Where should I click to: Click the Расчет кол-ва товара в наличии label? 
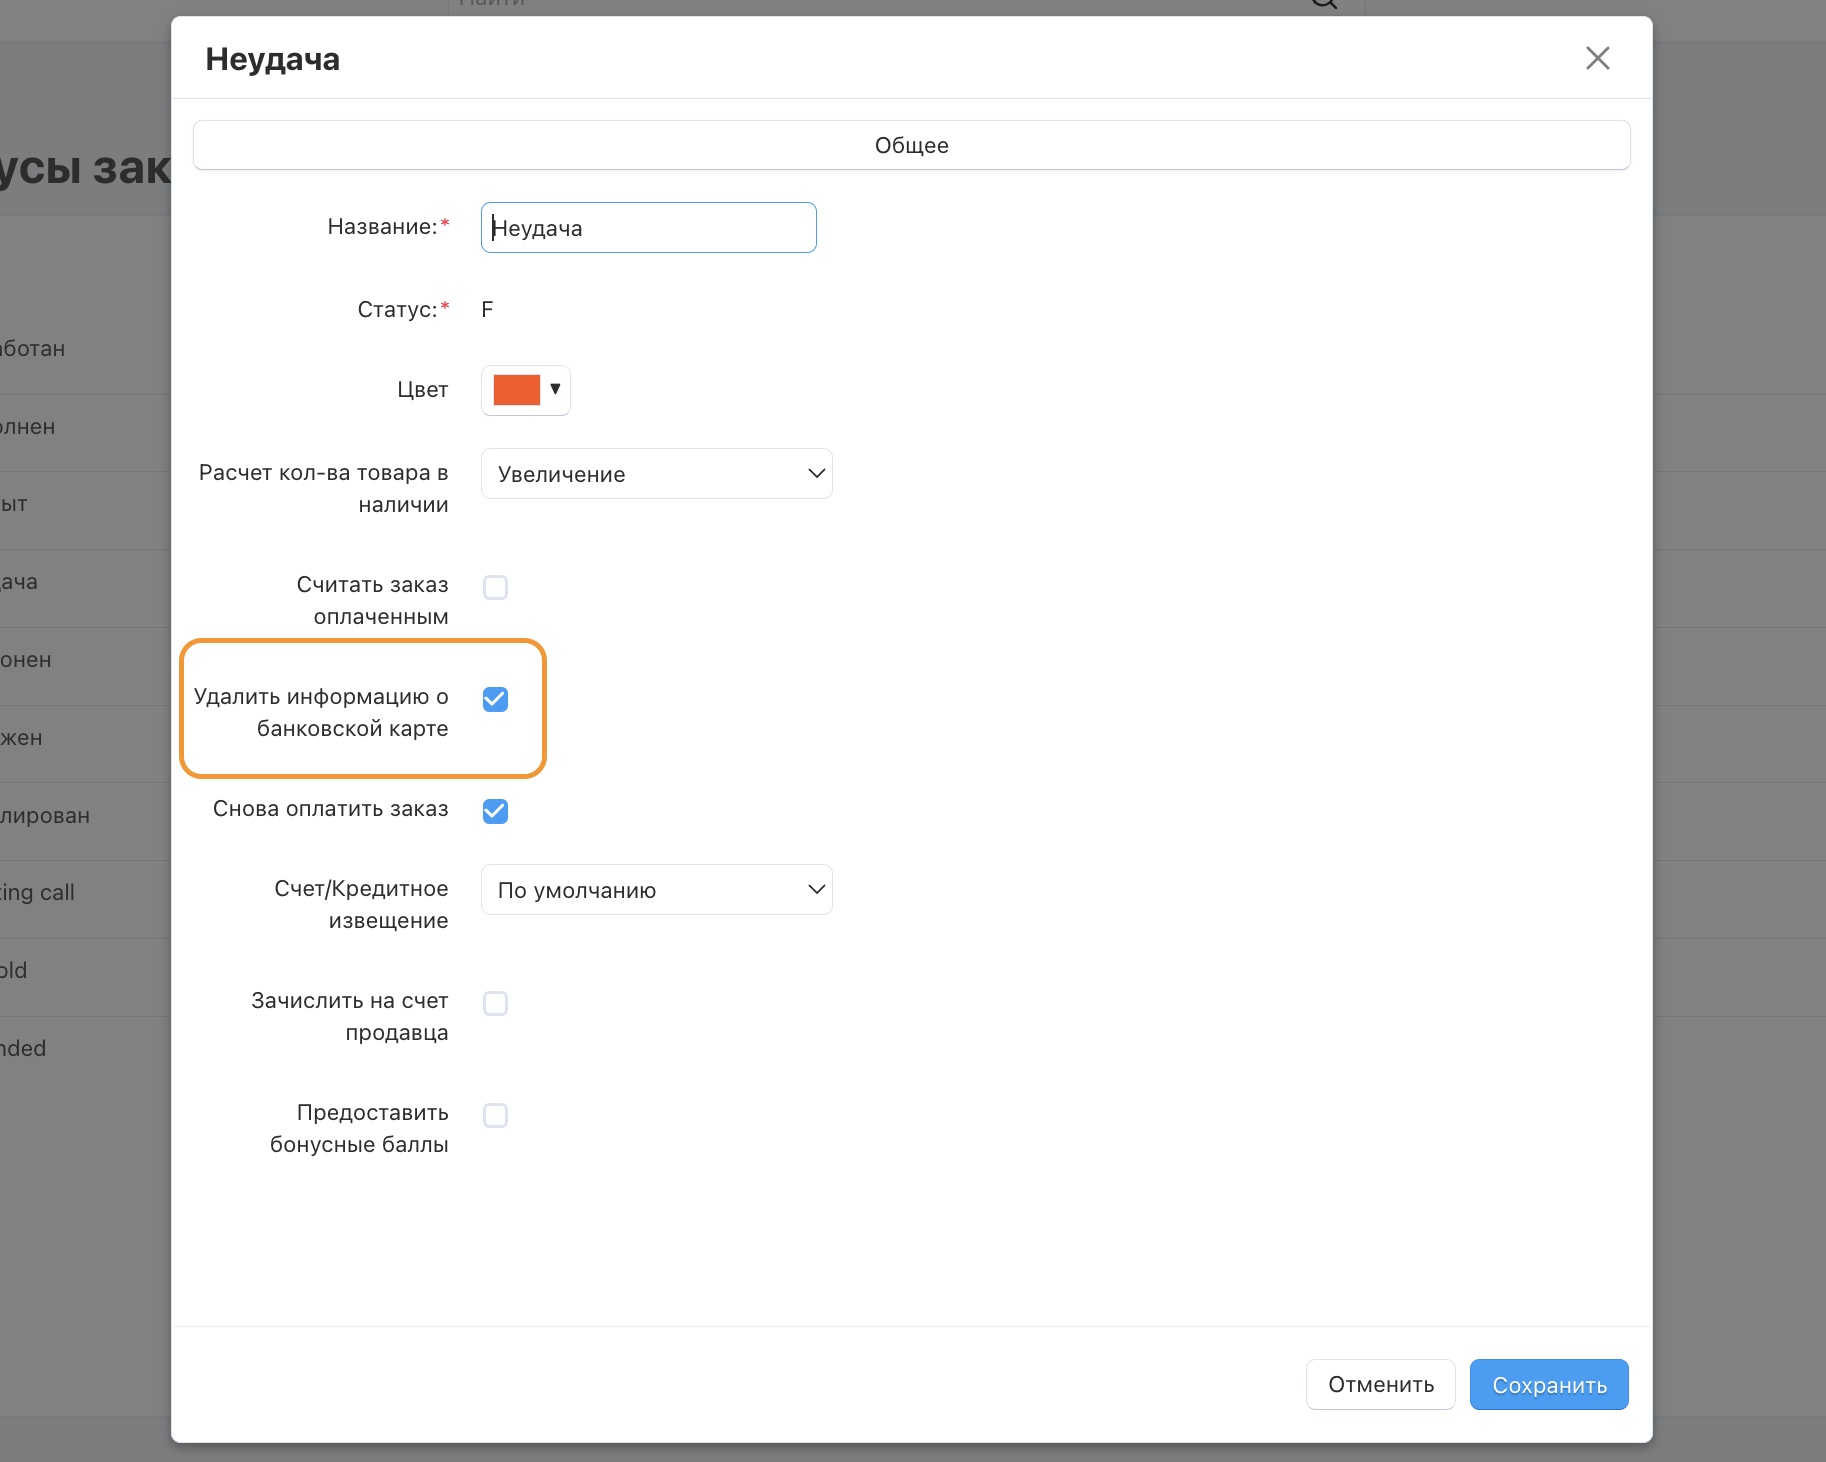tap(323, 488)
